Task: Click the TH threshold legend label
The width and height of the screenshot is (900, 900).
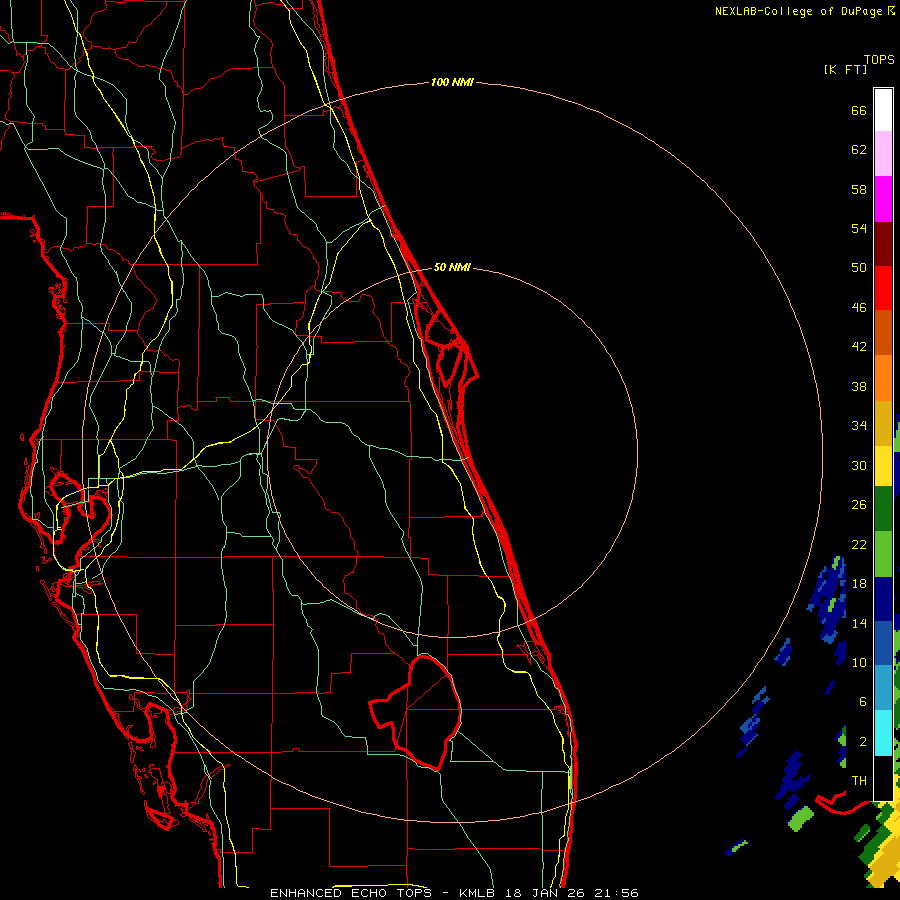Action: coord(859,781)
